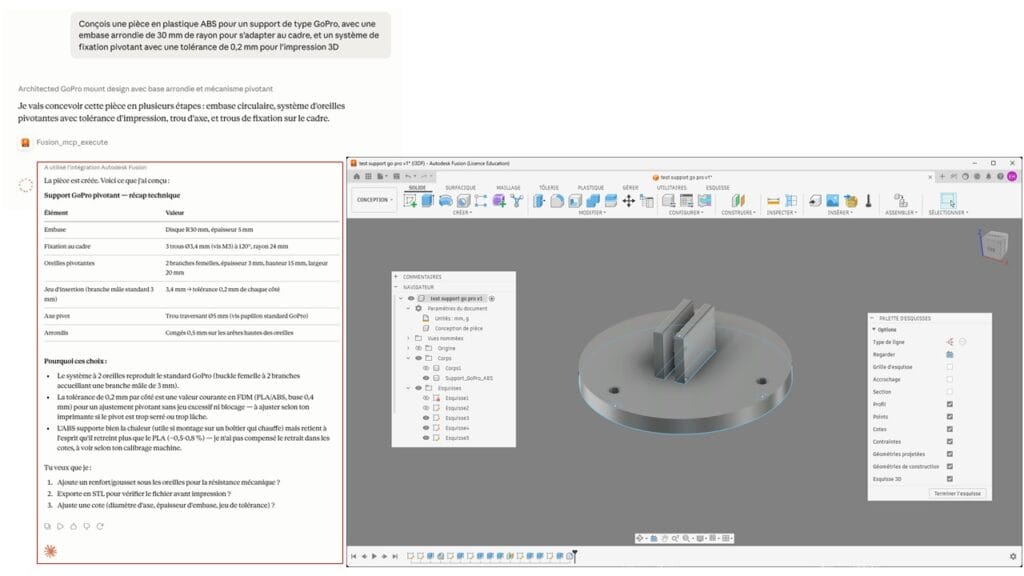This screenshot has height=576, width=1024.
Task: Uncheck the Profil checkbox
Action: 950,404
